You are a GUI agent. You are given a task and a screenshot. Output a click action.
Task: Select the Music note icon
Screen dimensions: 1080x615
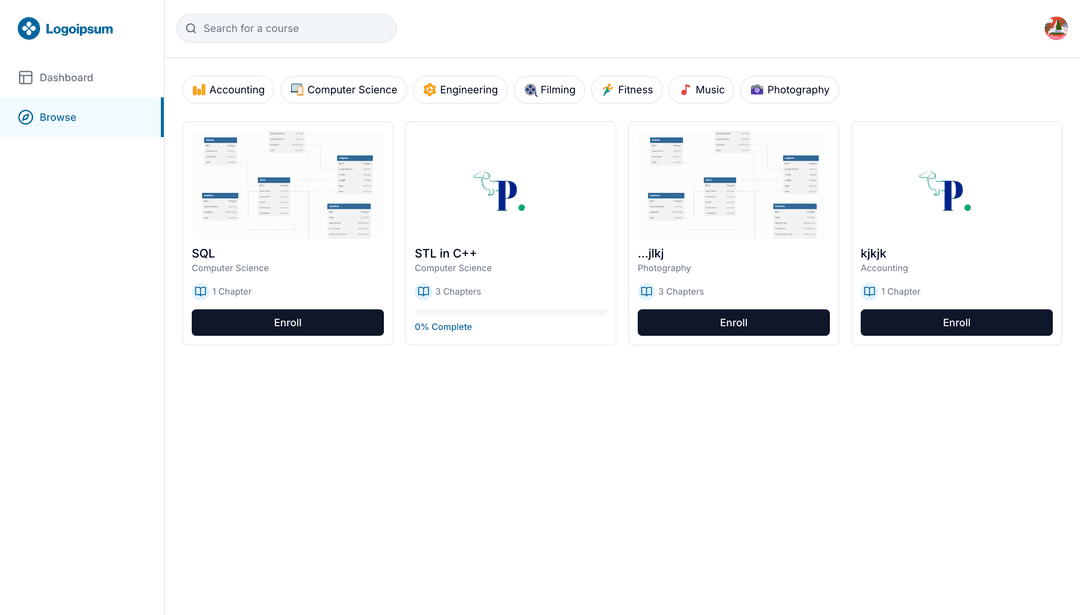point(684,89)
